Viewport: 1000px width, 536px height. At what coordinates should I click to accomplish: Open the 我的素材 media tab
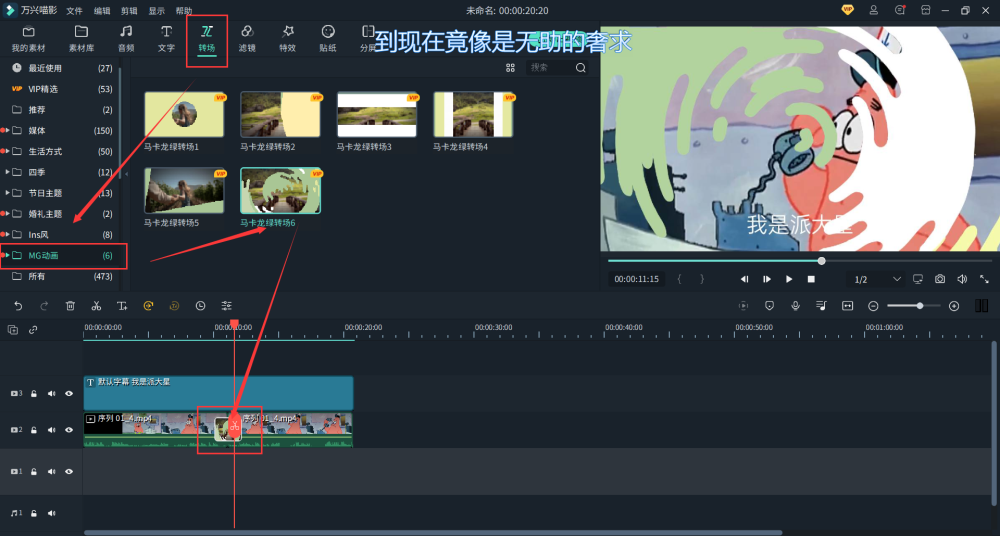click(28, 38)
